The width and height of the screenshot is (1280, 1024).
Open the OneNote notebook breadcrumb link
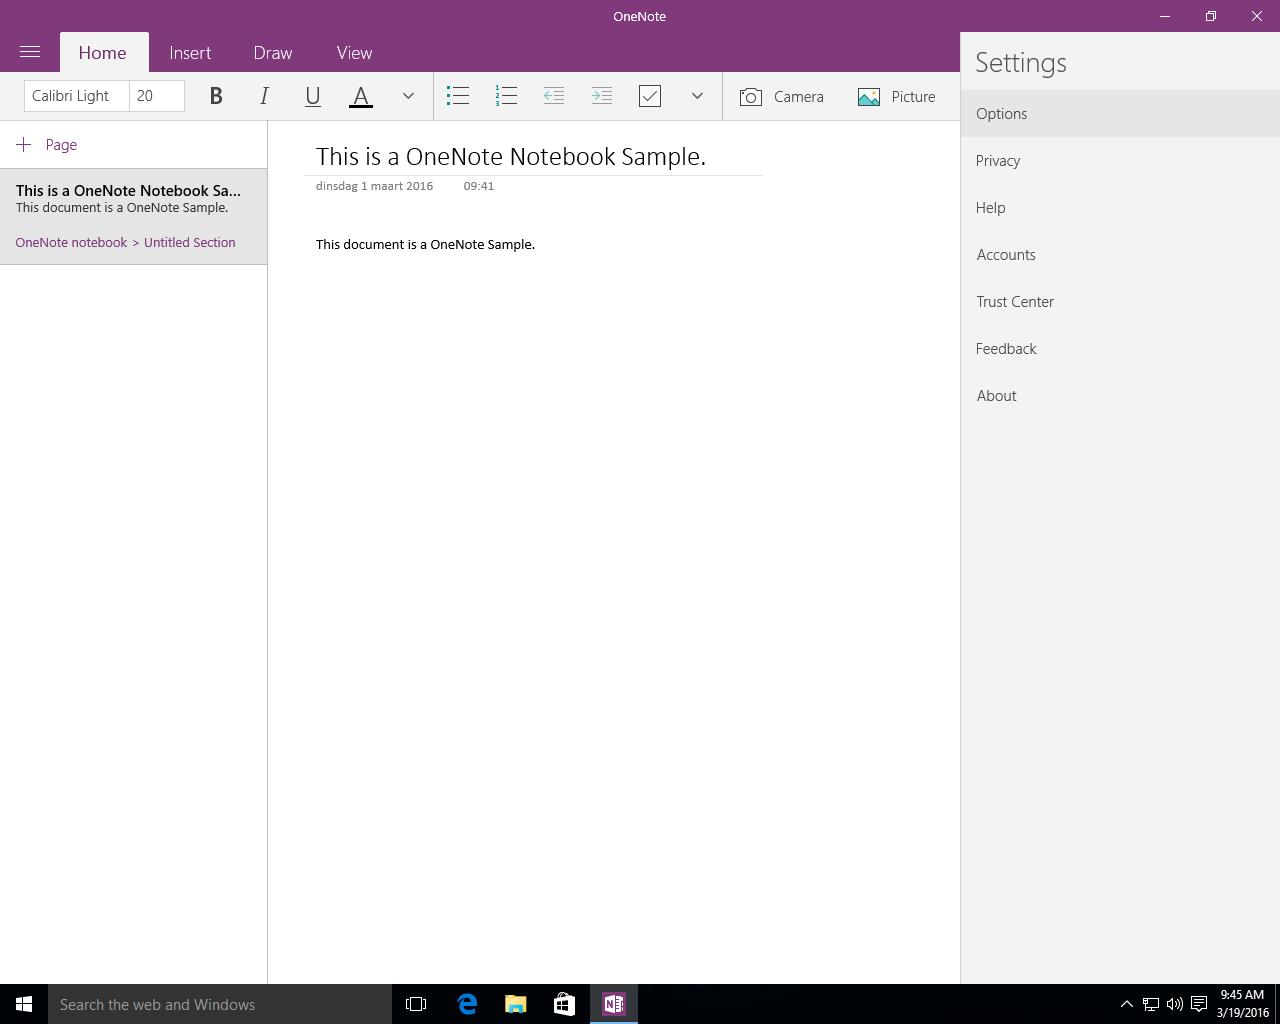tap(71, 242)
